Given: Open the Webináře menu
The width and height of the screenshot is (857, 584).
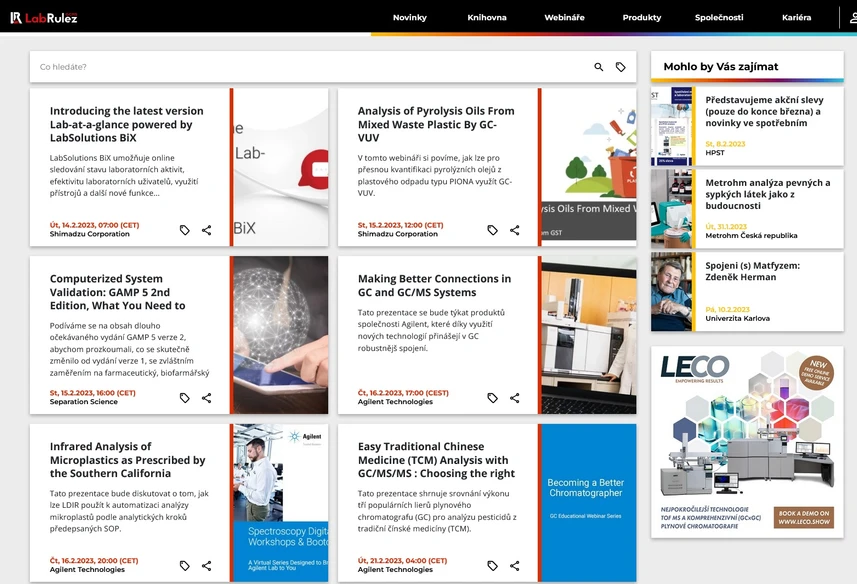Looking at the screenshot, I should (x=564, y=17).
